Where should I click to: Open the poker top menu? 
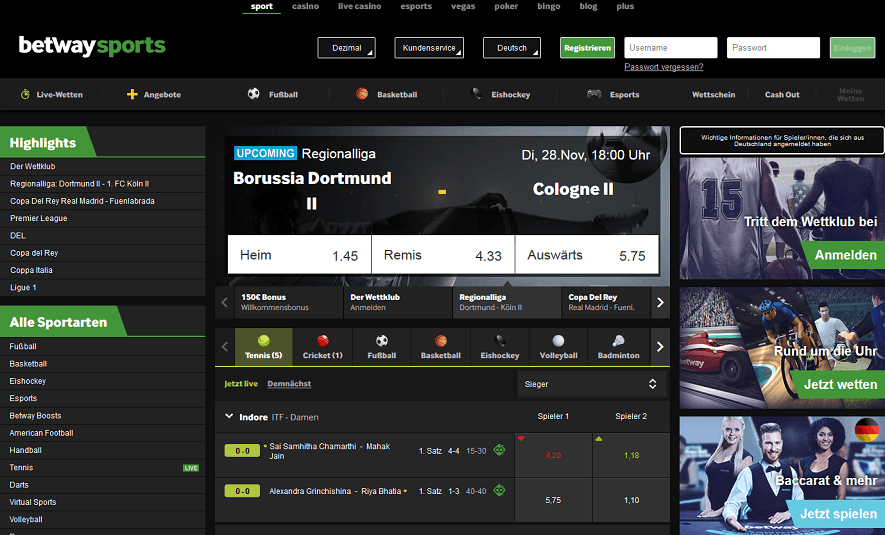506,6
